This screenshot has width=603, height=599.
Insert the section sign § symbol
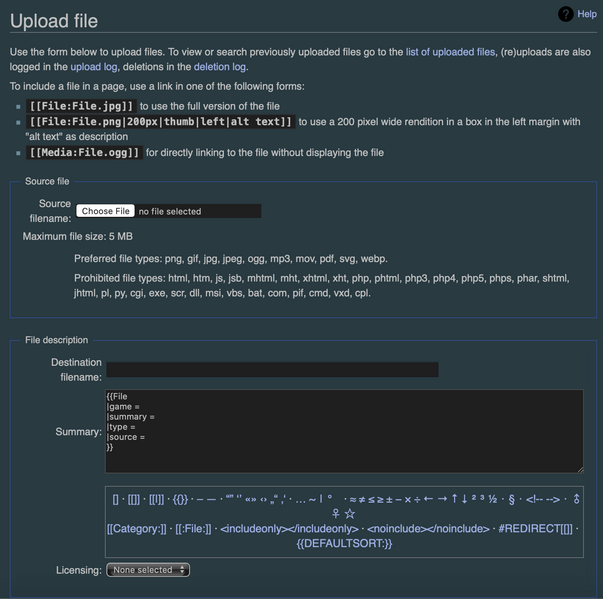512,498
